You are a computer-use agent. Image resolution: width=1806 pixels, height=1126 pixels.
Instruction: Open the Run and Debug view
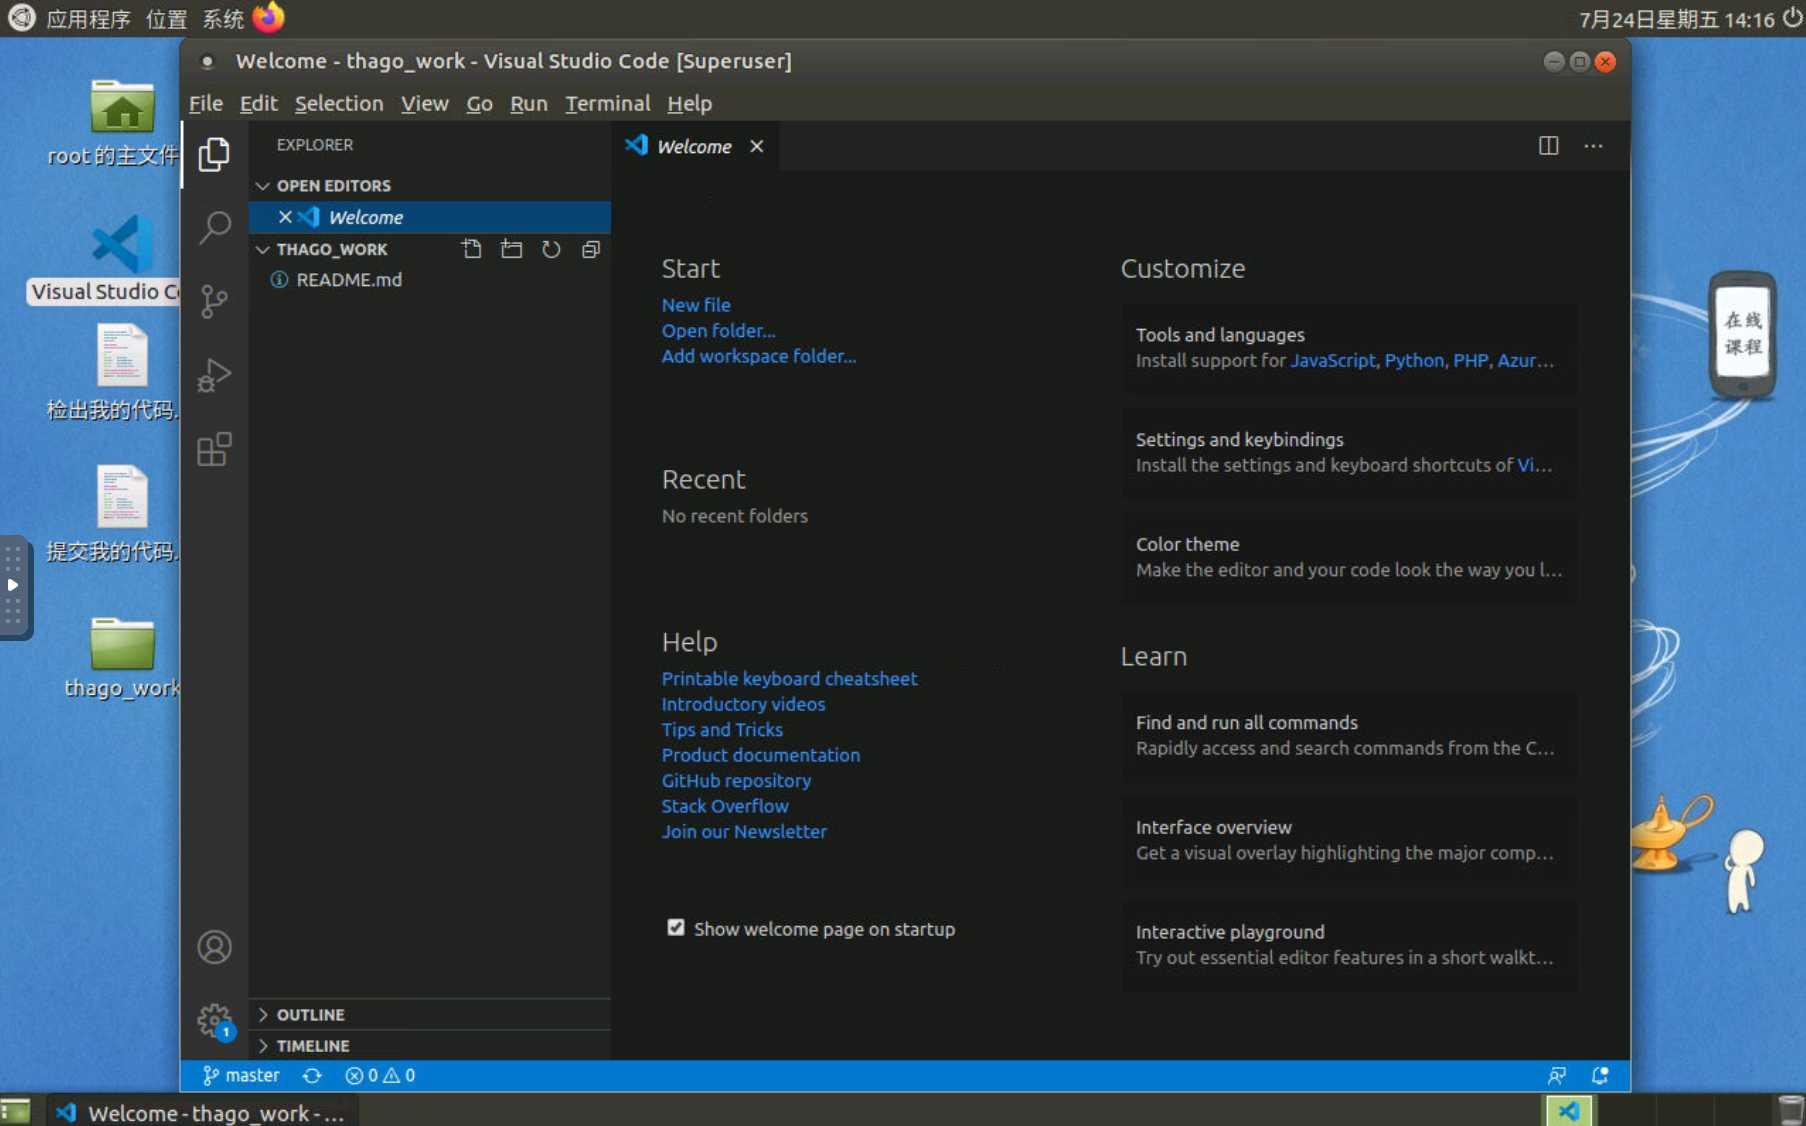coord(214,375)
